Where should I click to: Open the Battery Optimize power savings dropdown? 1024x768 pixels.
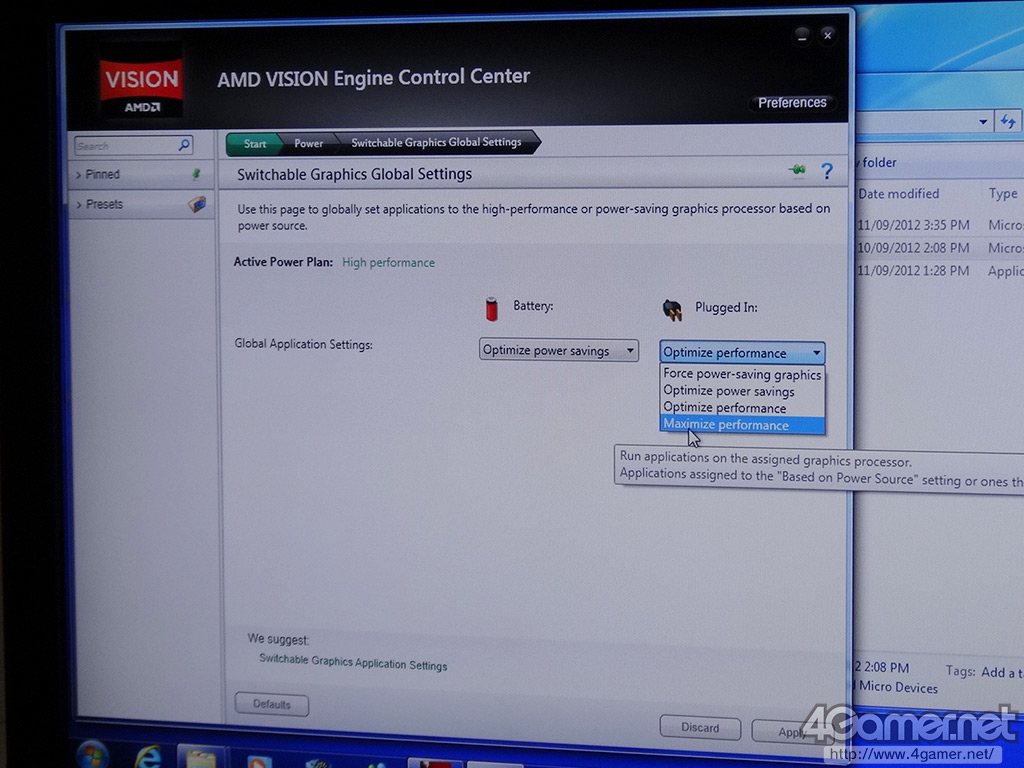tap(558, 350)
